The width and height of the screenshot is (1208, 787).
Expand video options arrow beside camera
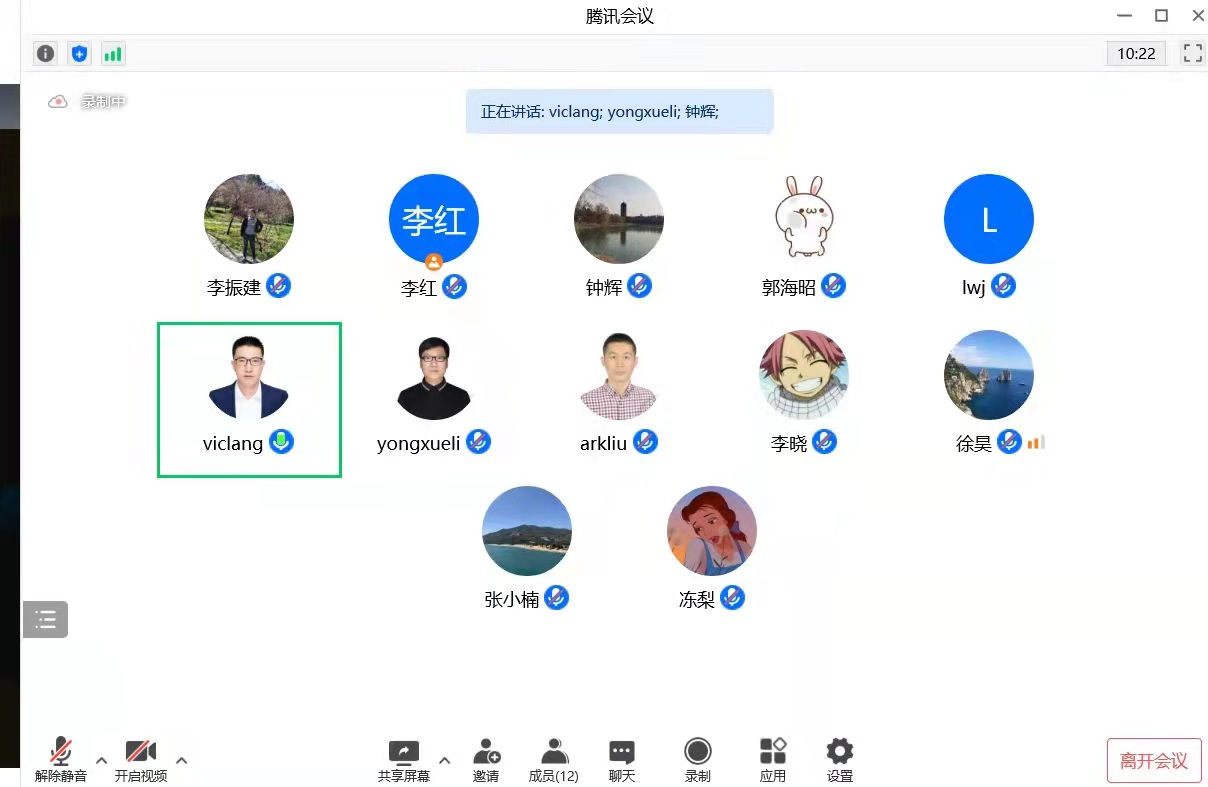click(181, 760)
